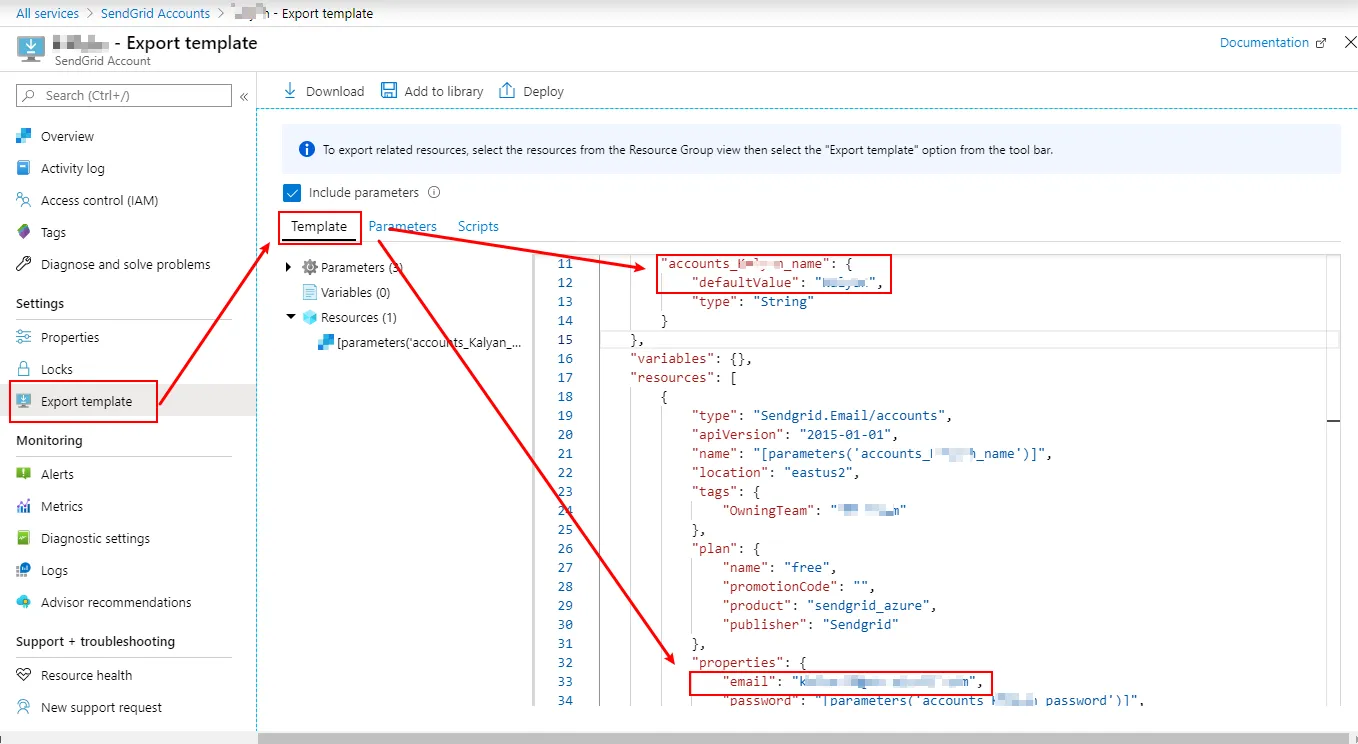Click the "OwningTeam" code line
Image resolution: width=1358 pixels, height=744 pixels.
tap(814, 511)
